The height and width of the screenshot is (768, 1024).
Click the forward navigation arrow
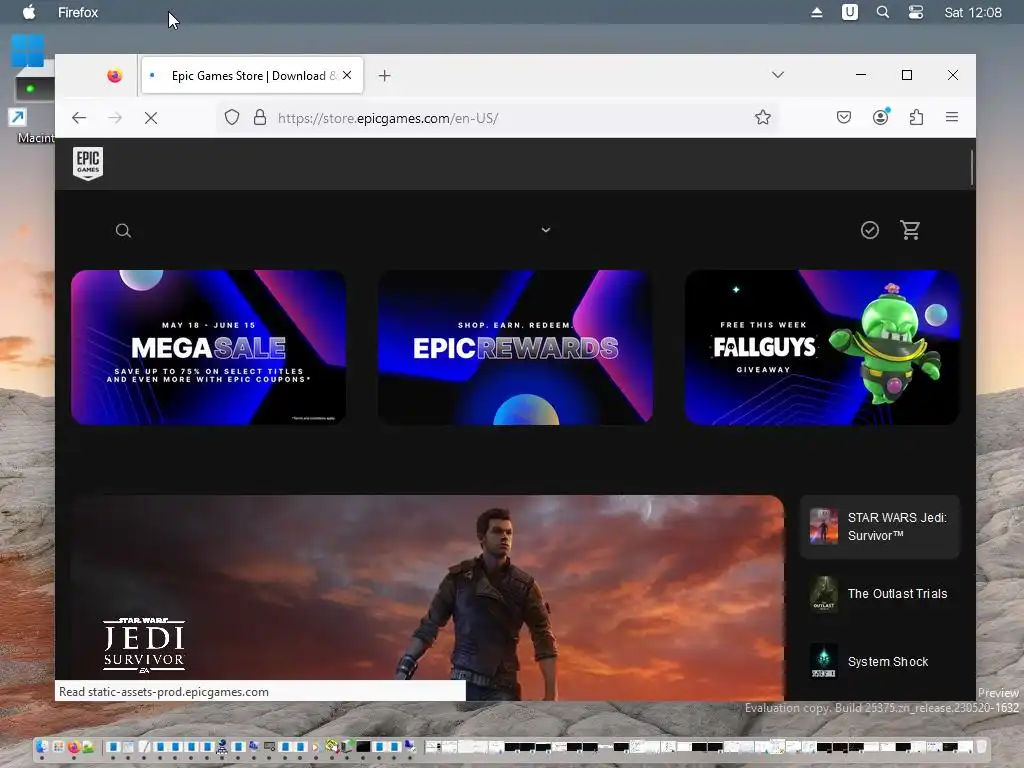point(115,118)
